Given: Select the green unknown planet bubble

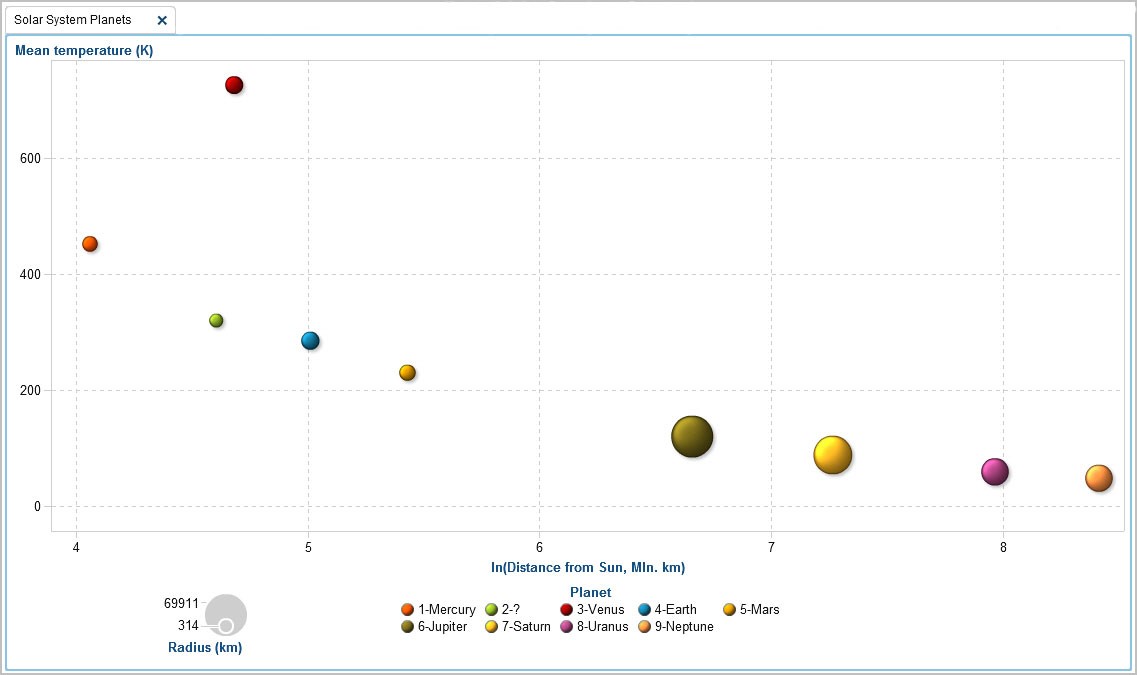Looking at the screenshot, I should point(216,321).
